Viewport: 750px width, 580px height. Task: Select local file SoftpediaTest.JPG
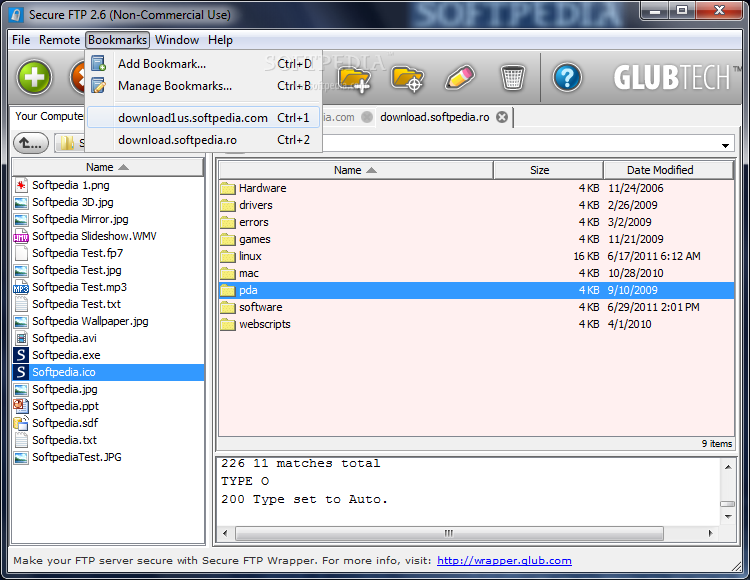click(108, 457)
